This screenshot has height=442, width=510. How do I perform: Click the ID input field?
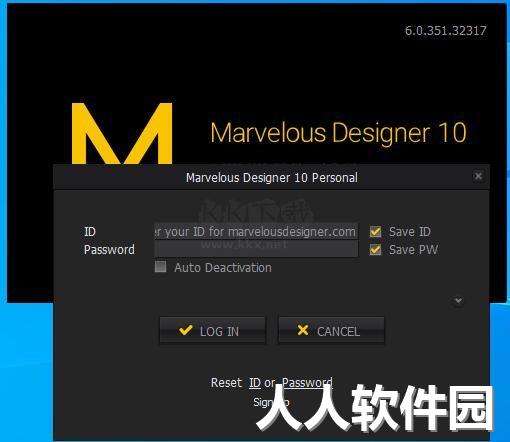[256, 231]
